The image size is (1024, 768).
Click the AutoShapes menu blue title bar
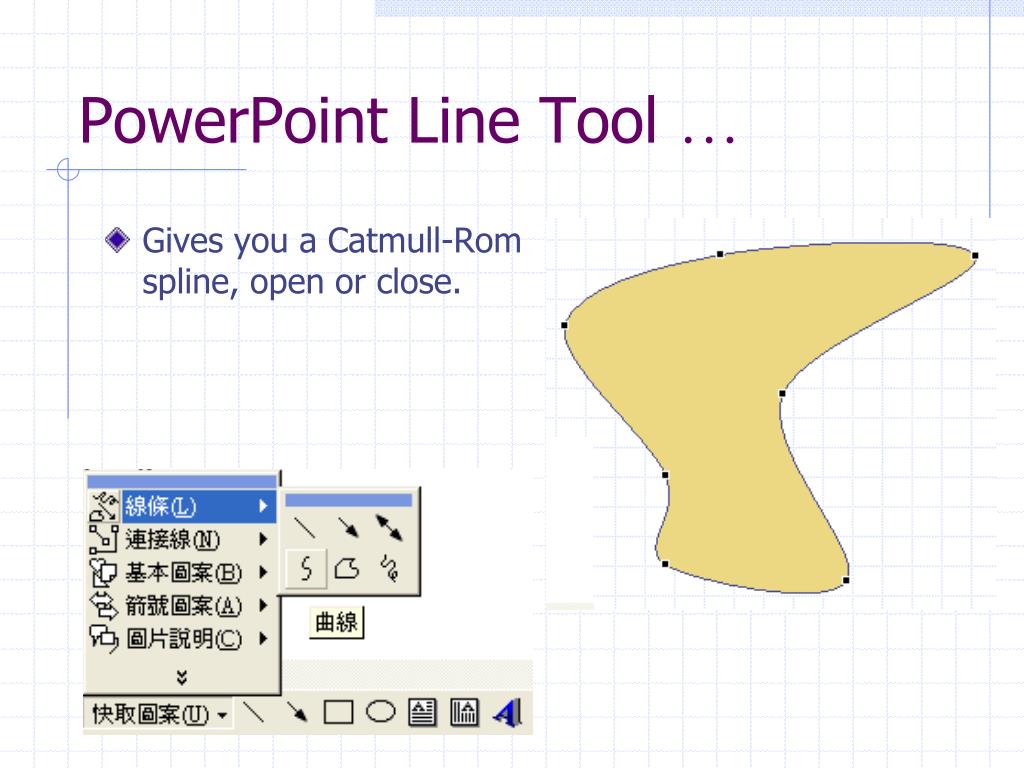tap(182, 482)
